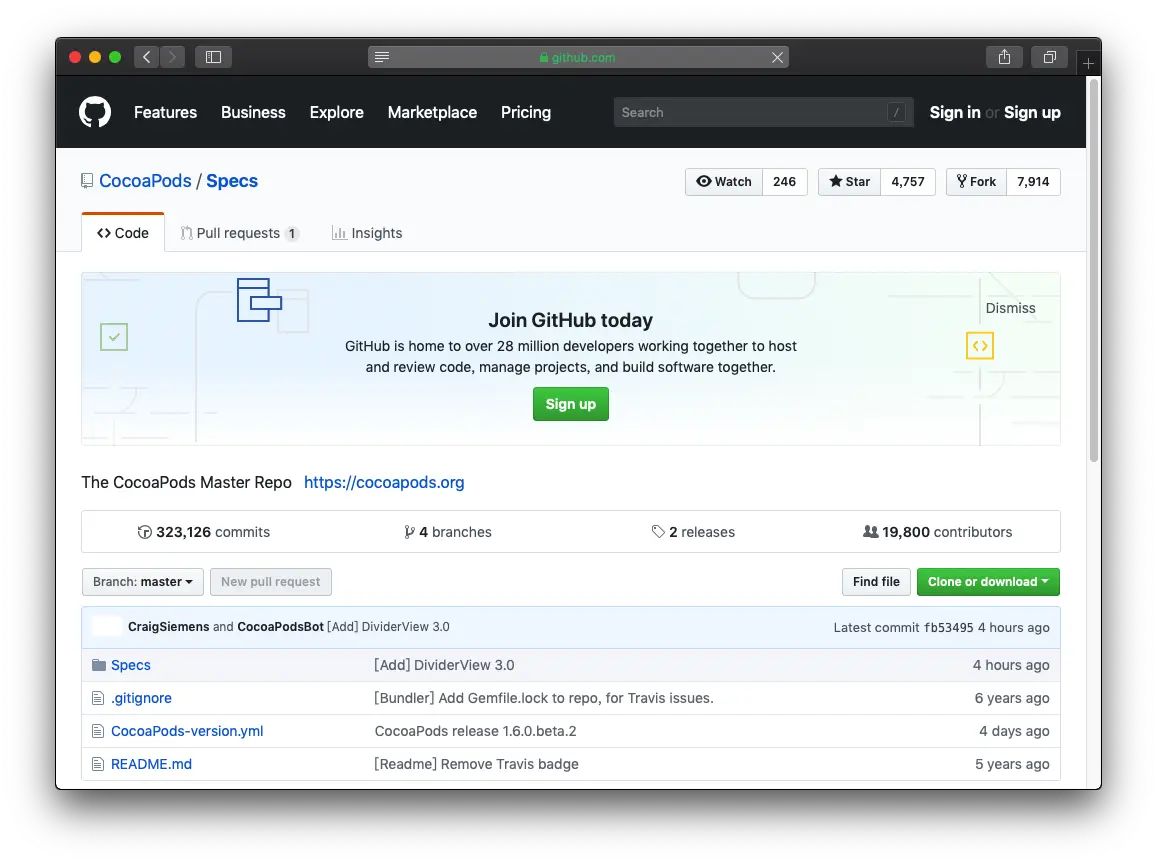The image size is (1157, 863).
Task: Star the Specs repository
Action: (849, 181)
